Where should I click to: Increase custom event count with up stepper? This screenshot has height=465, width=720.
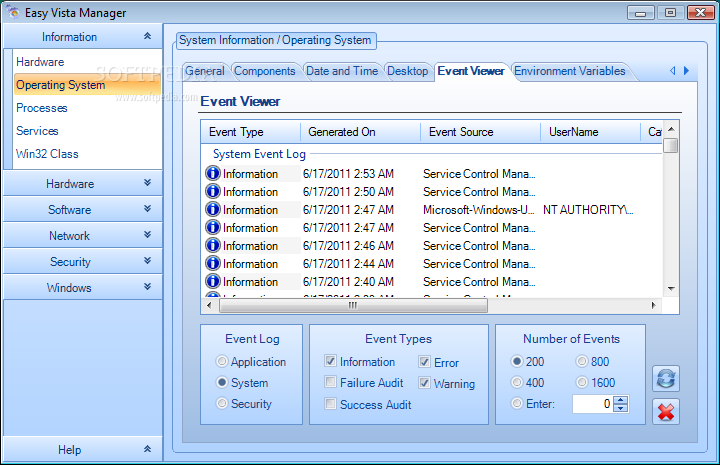coord(620,400)
